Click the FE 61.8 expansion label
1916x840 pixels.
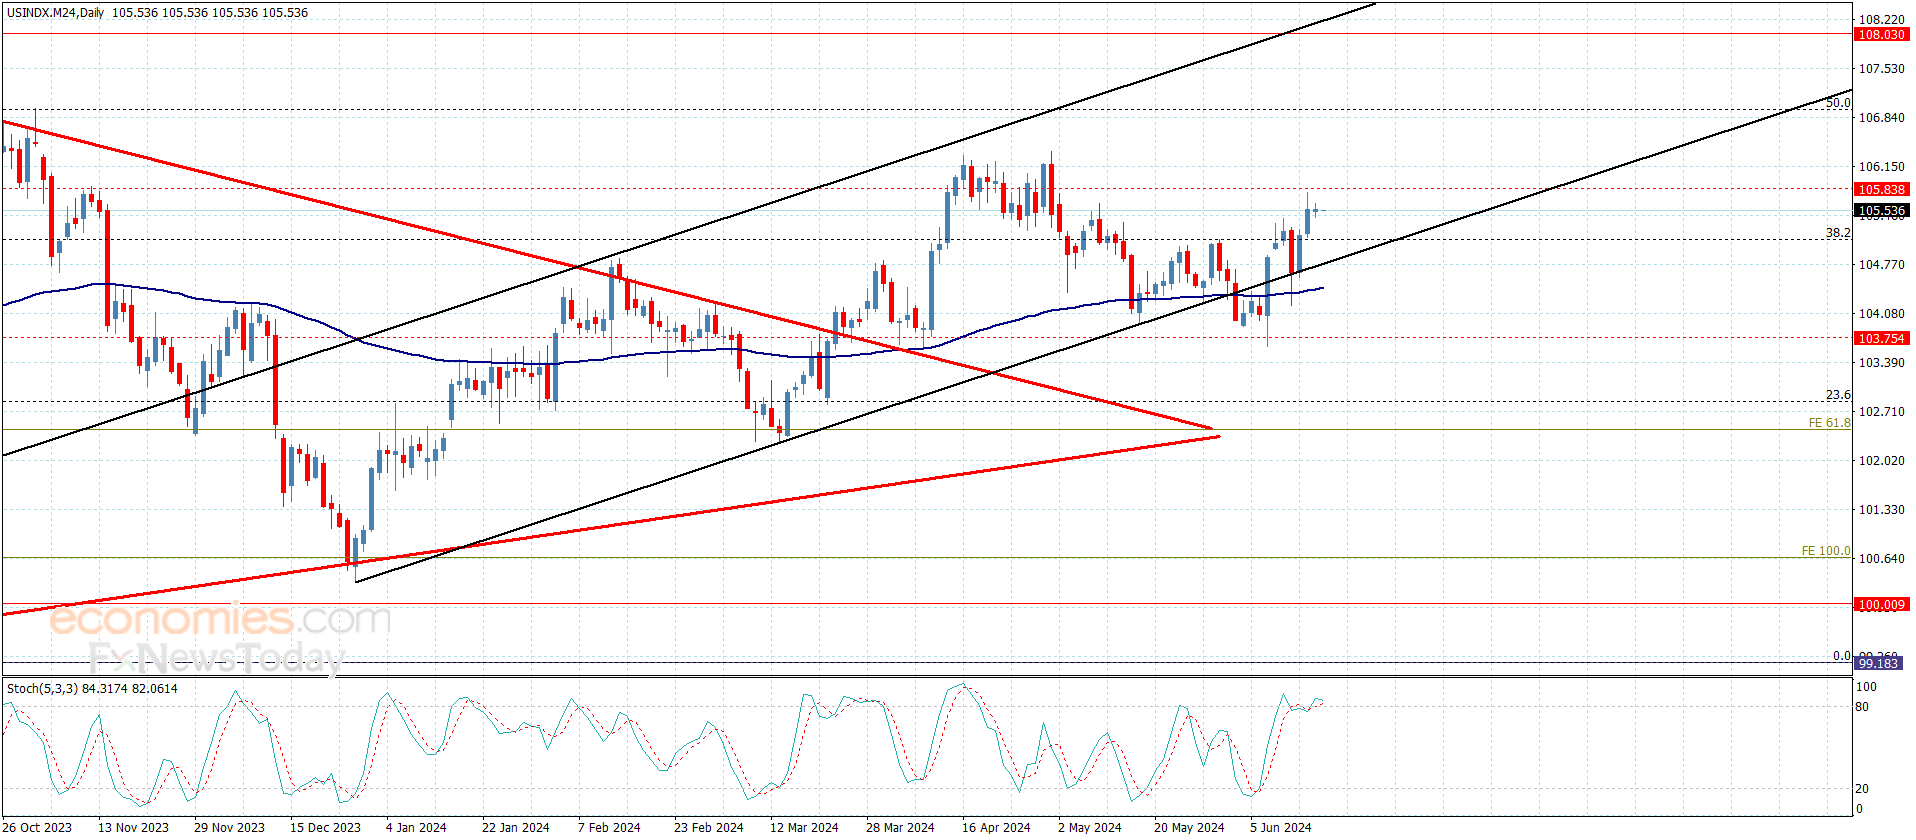click(1829, 423)
